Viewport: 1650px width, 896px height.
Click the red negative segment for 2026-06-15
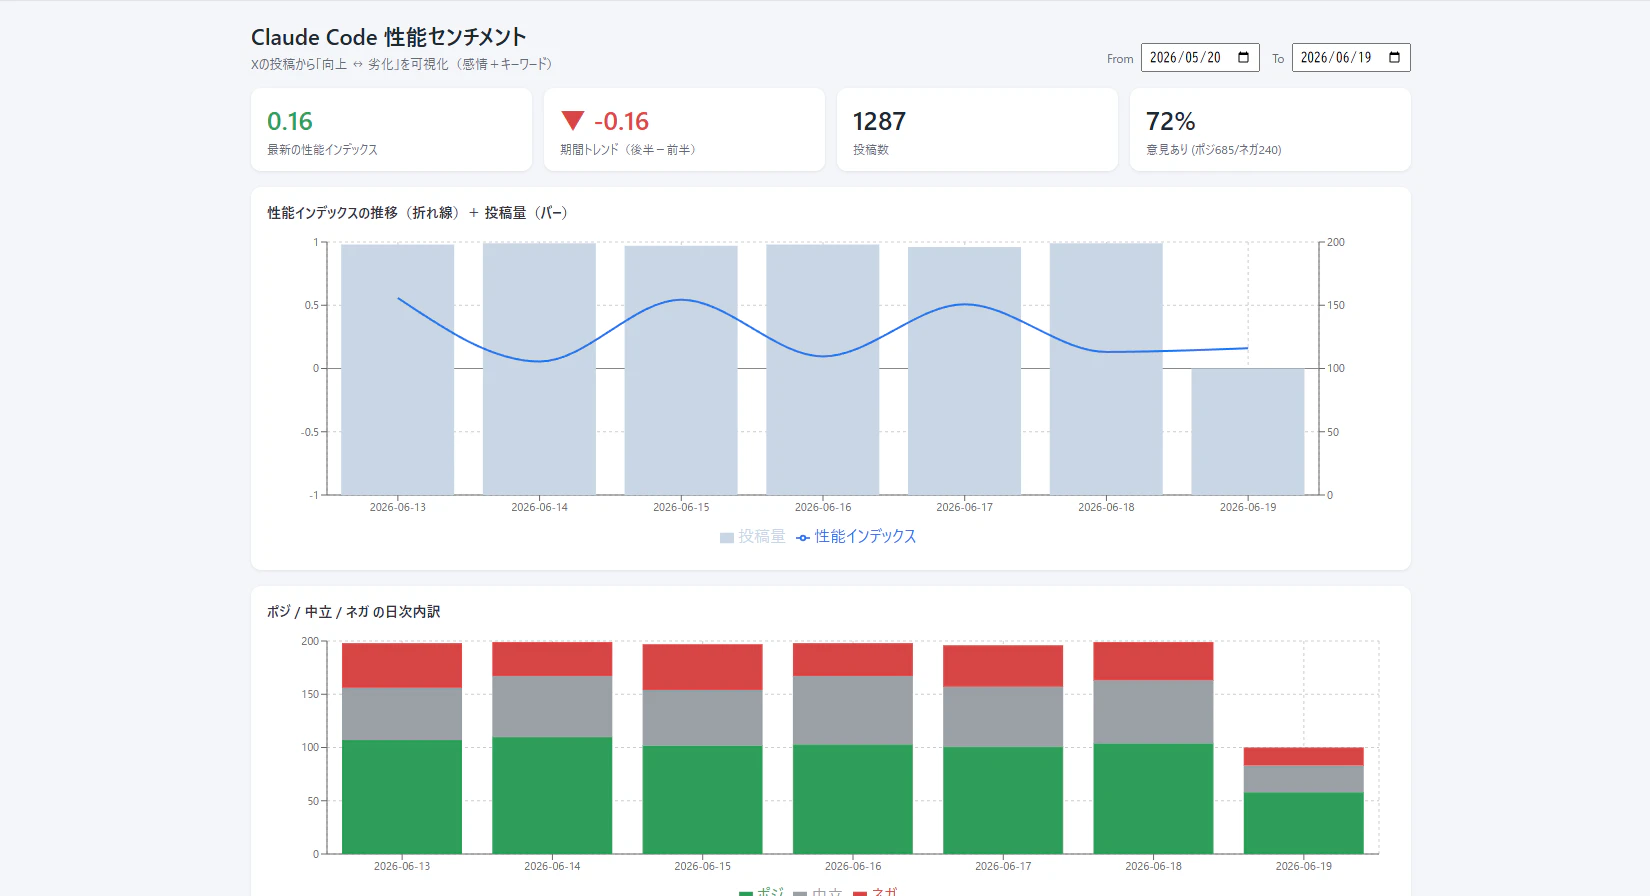(x=702, y=667)
